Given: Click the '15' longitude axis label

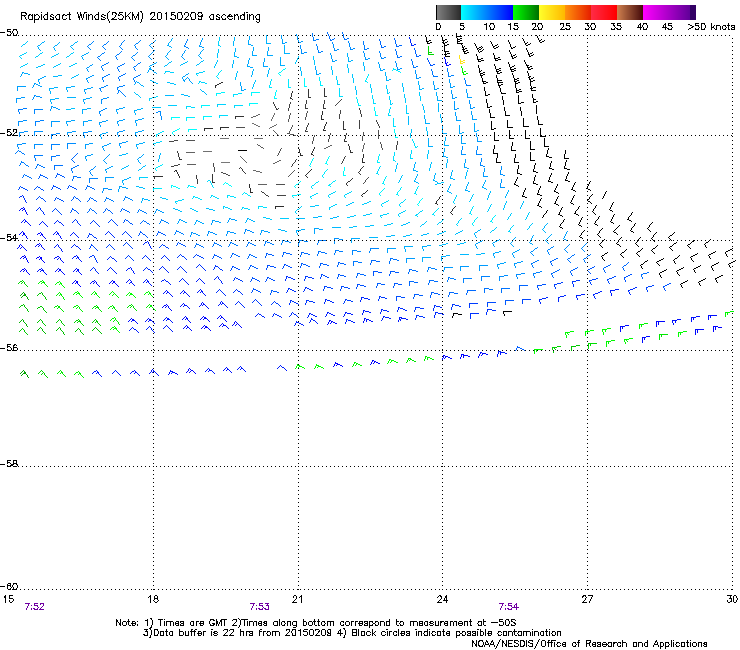Looking at the screenshot, I should (x=8, y=599).
